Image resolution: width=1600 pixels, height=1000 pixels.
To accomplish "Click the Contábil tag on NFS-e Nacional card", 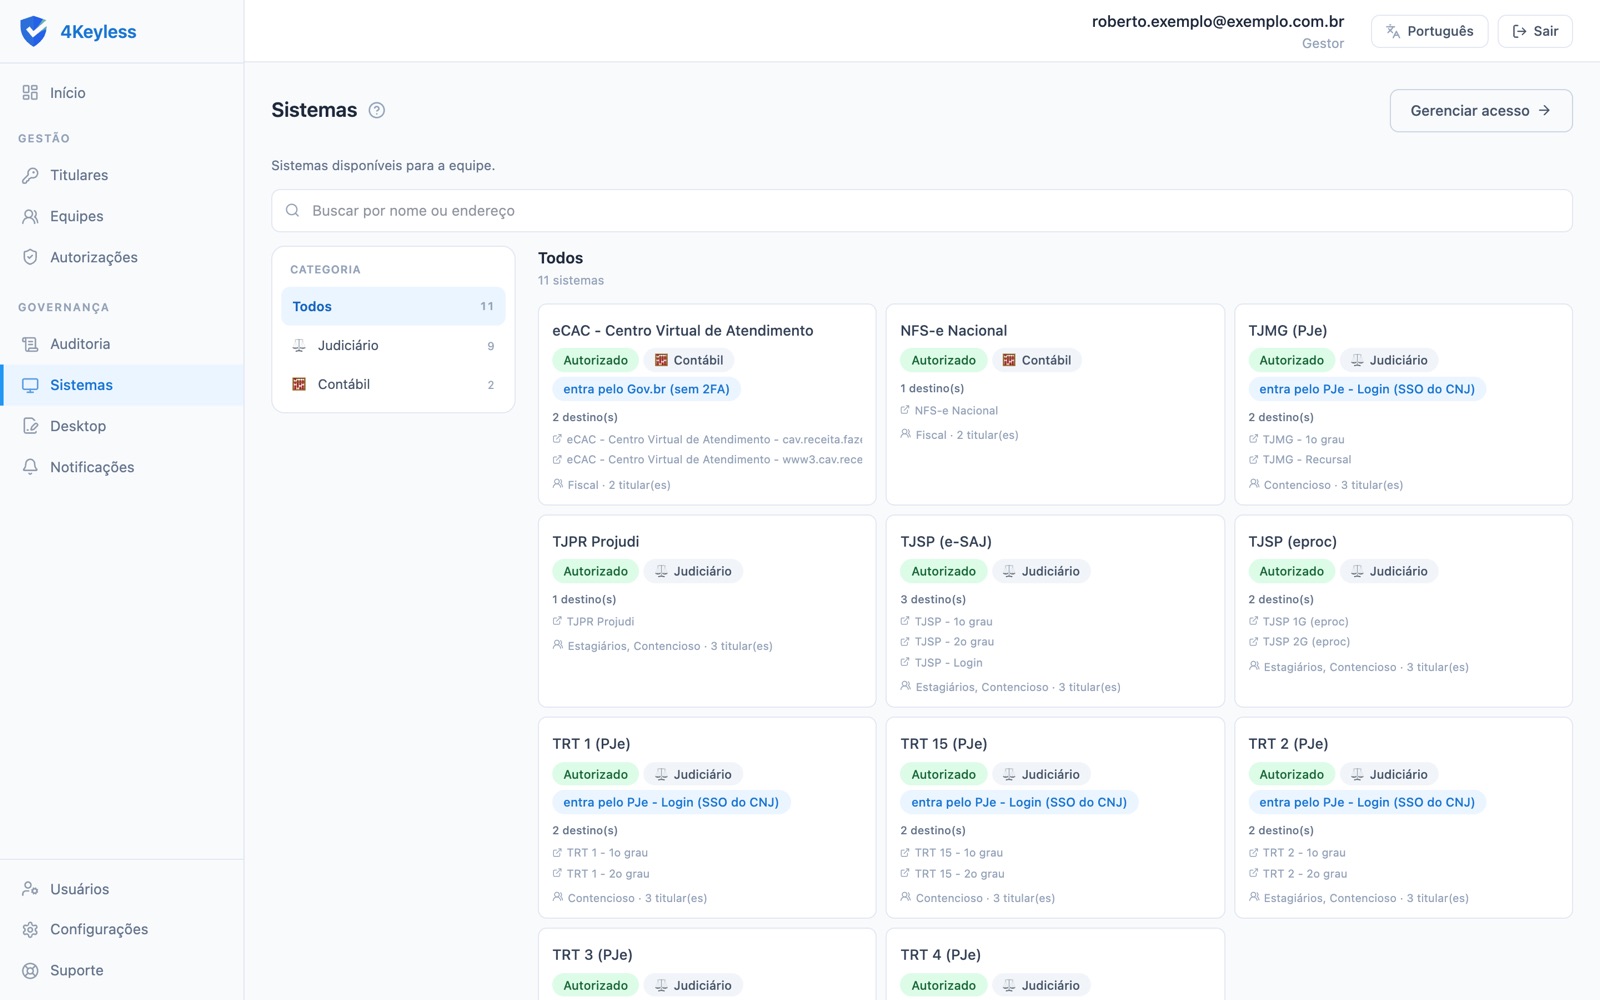I will coord(1037,360).
